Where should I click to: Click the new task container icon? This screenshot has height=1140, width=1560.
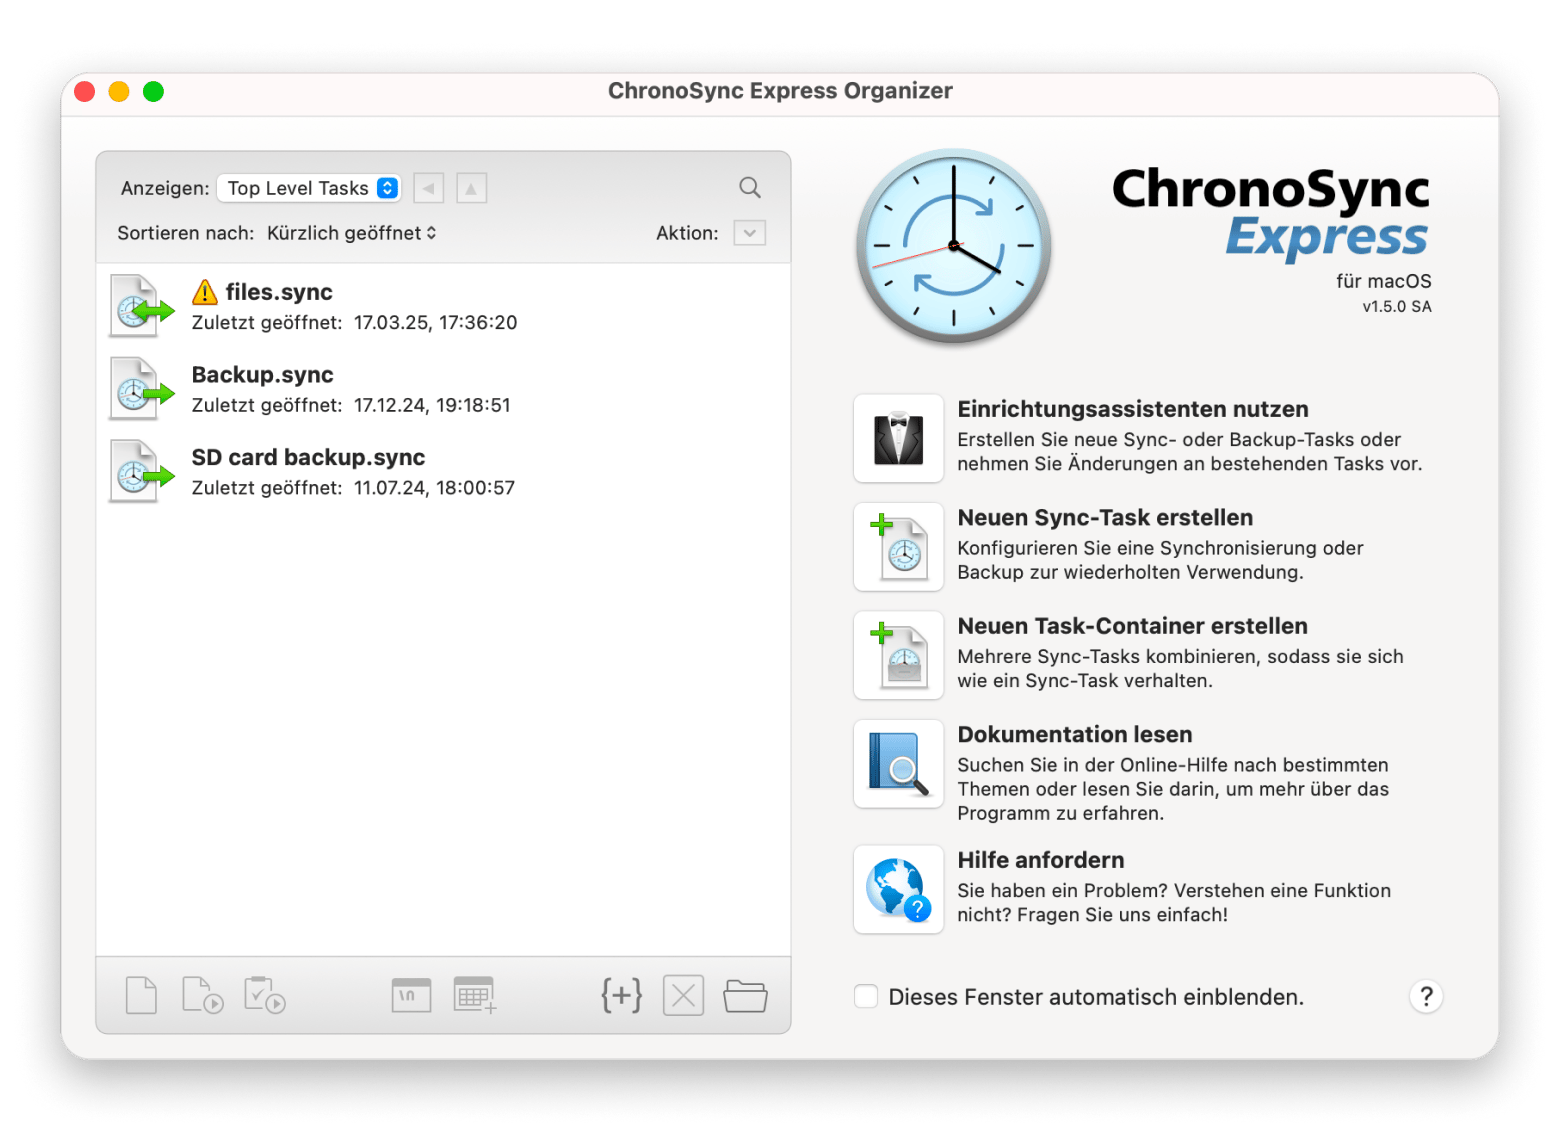(x=898, y=655)
